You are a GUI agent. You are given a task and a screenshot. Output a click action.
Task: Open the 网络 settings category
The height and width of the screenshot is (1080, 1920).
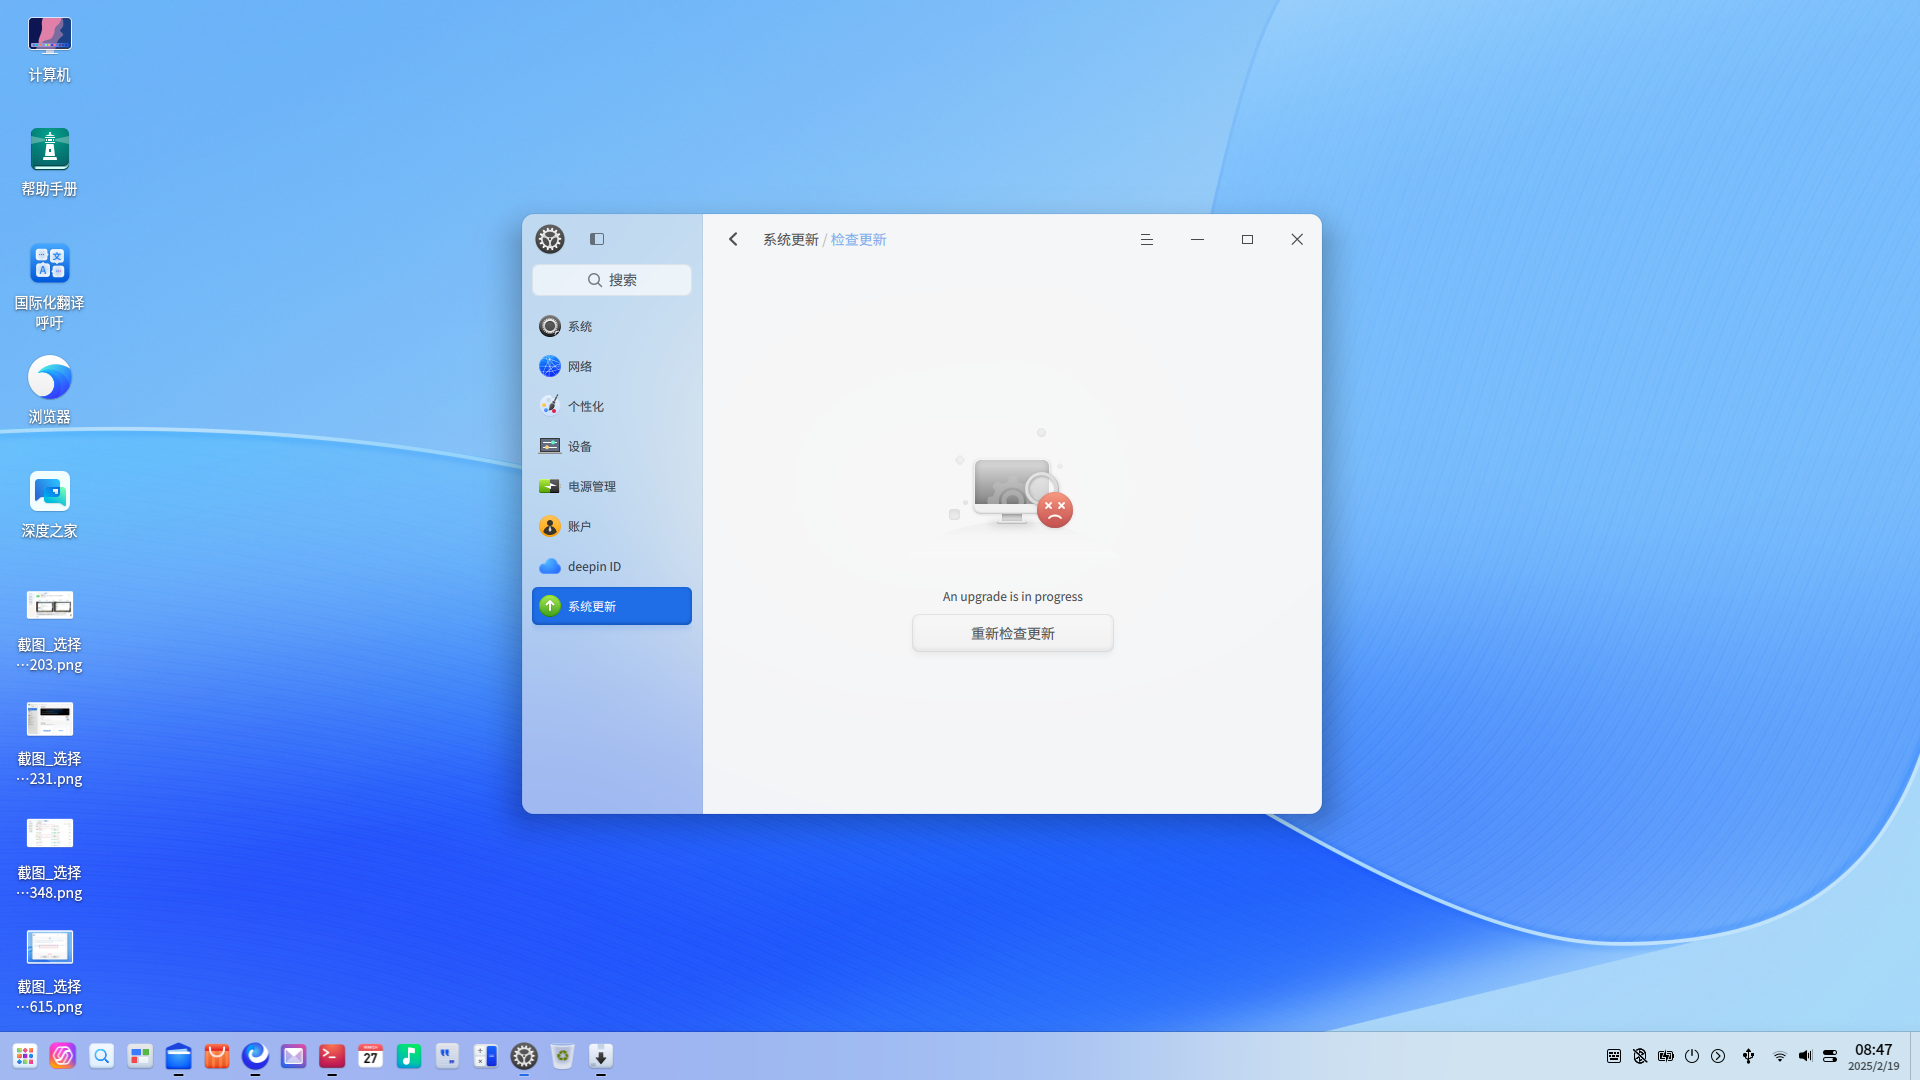click(612, 366)
